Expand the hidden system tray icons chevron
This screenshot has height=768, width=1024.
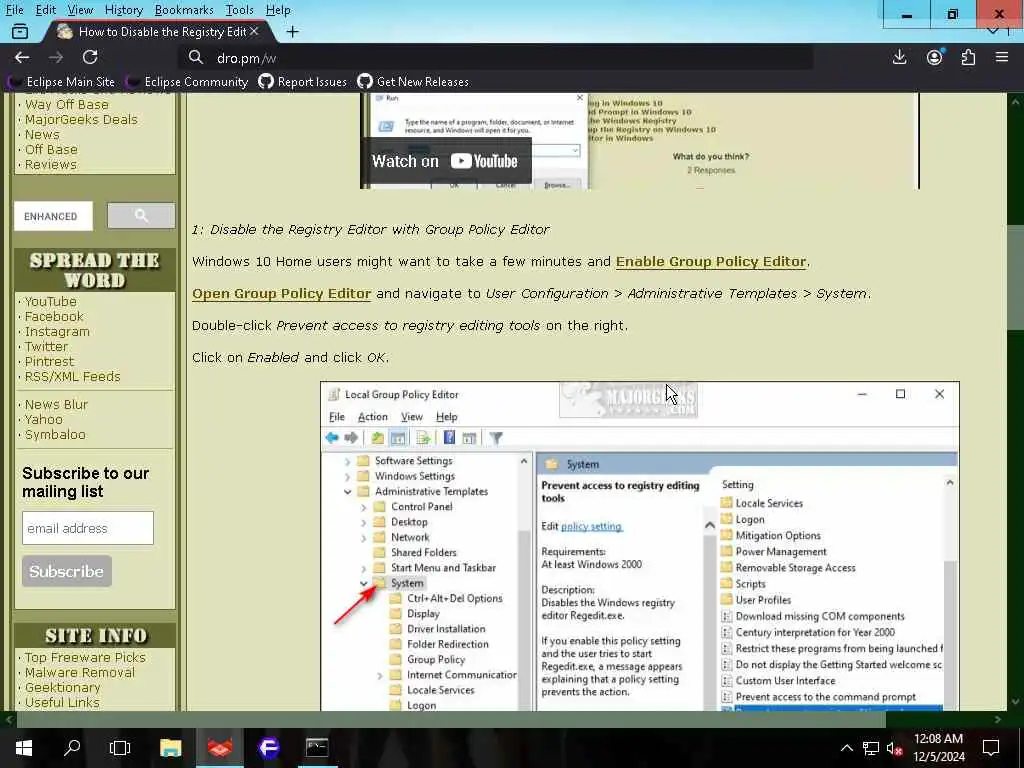coord(846,748)
